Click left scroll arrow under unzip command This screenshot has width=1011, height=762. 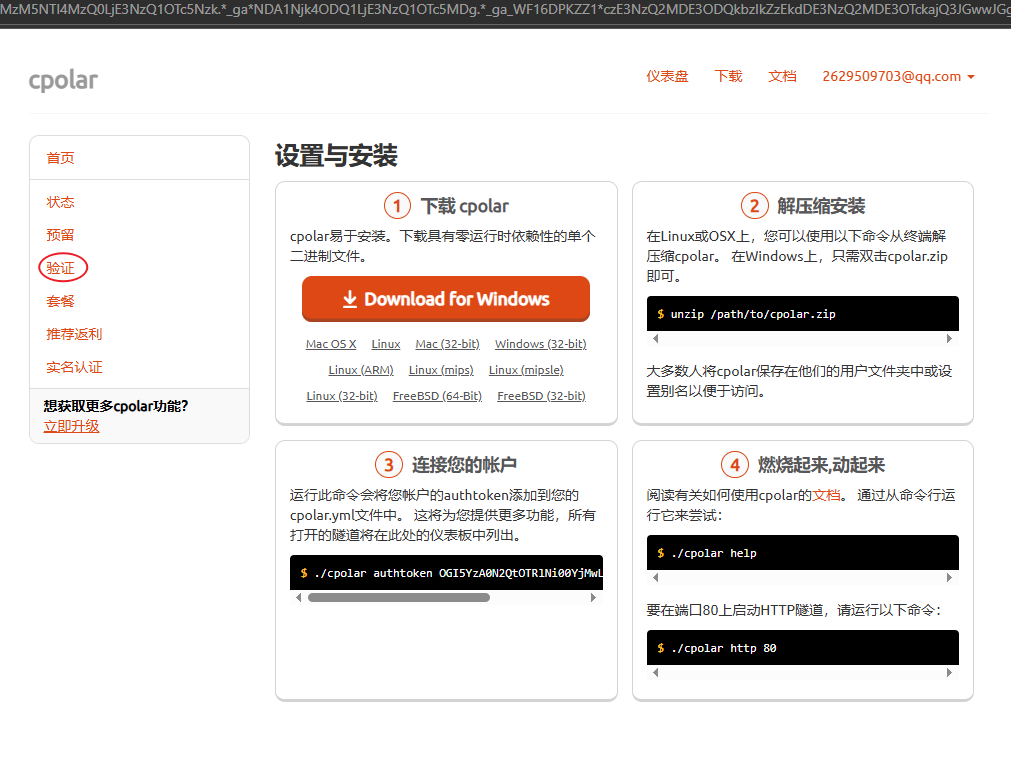point(656,339)
